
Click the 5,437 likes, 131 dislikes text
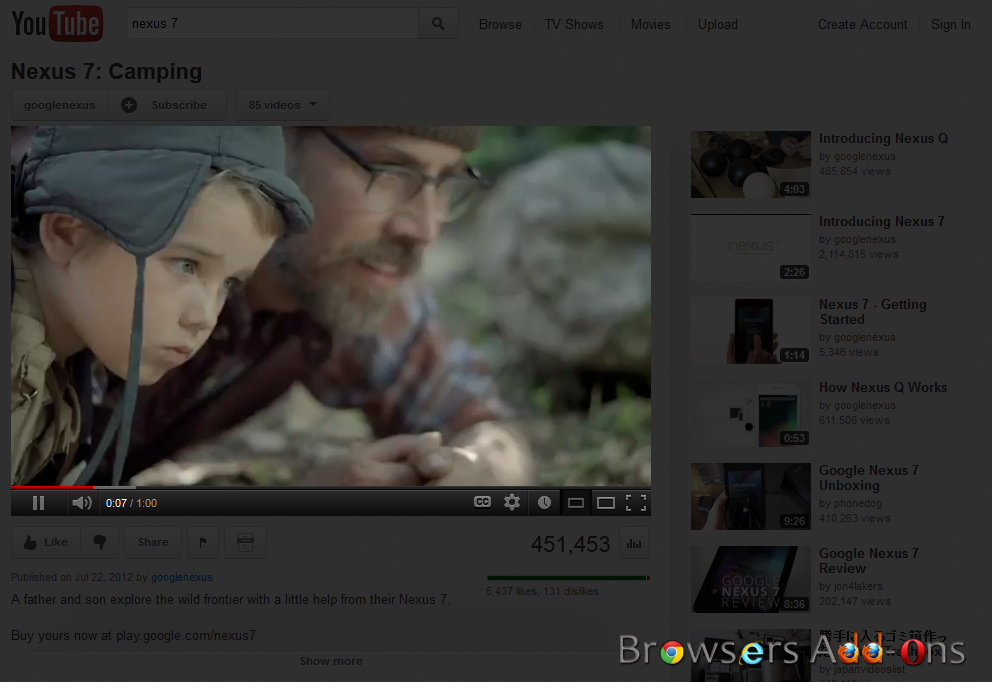542,591
